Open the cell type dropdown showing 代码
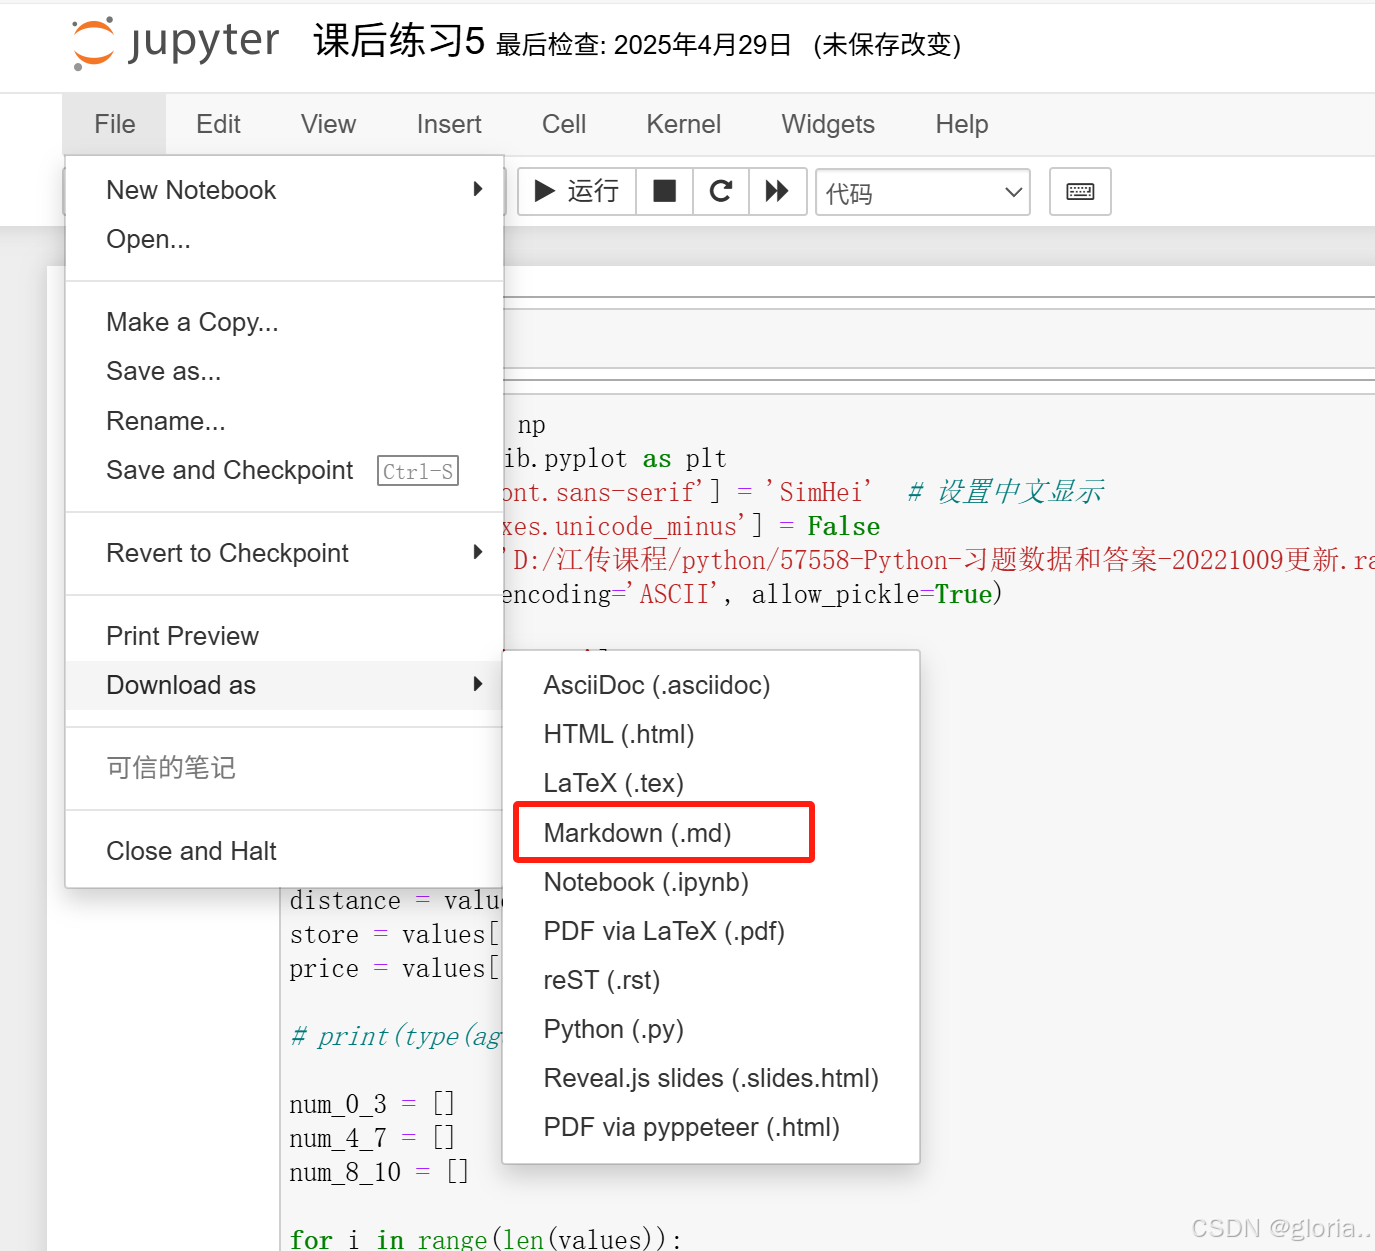 coord(921,191)
